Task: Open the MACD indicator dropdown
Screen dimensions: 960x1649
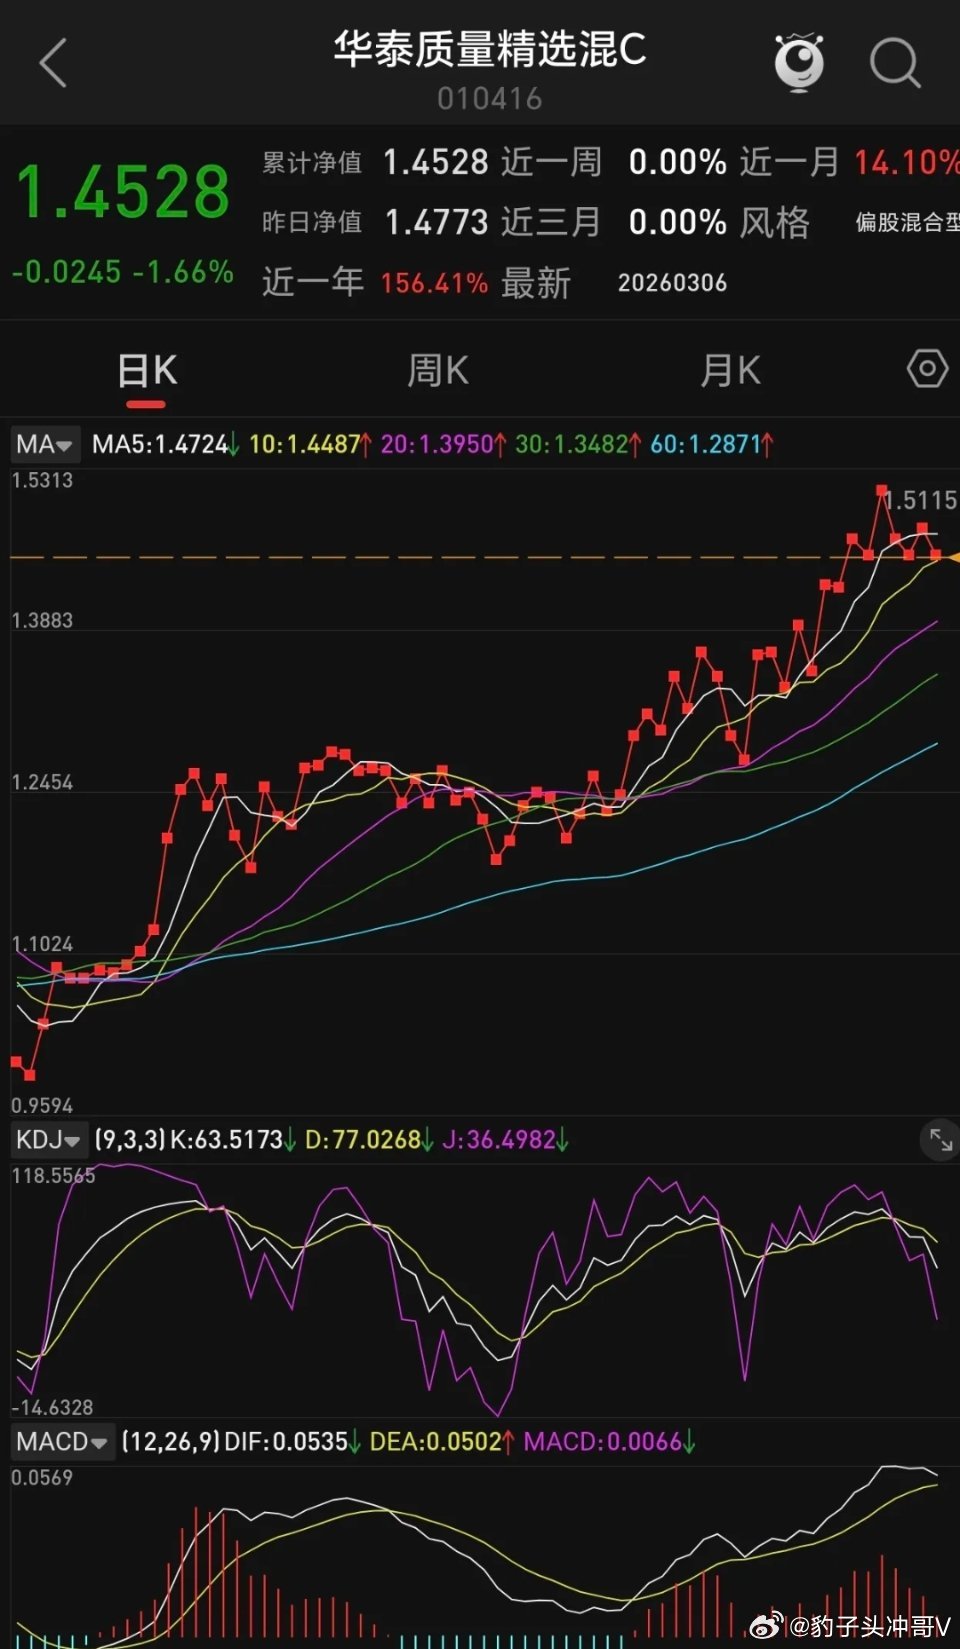Action: [x=63, y=1441]
